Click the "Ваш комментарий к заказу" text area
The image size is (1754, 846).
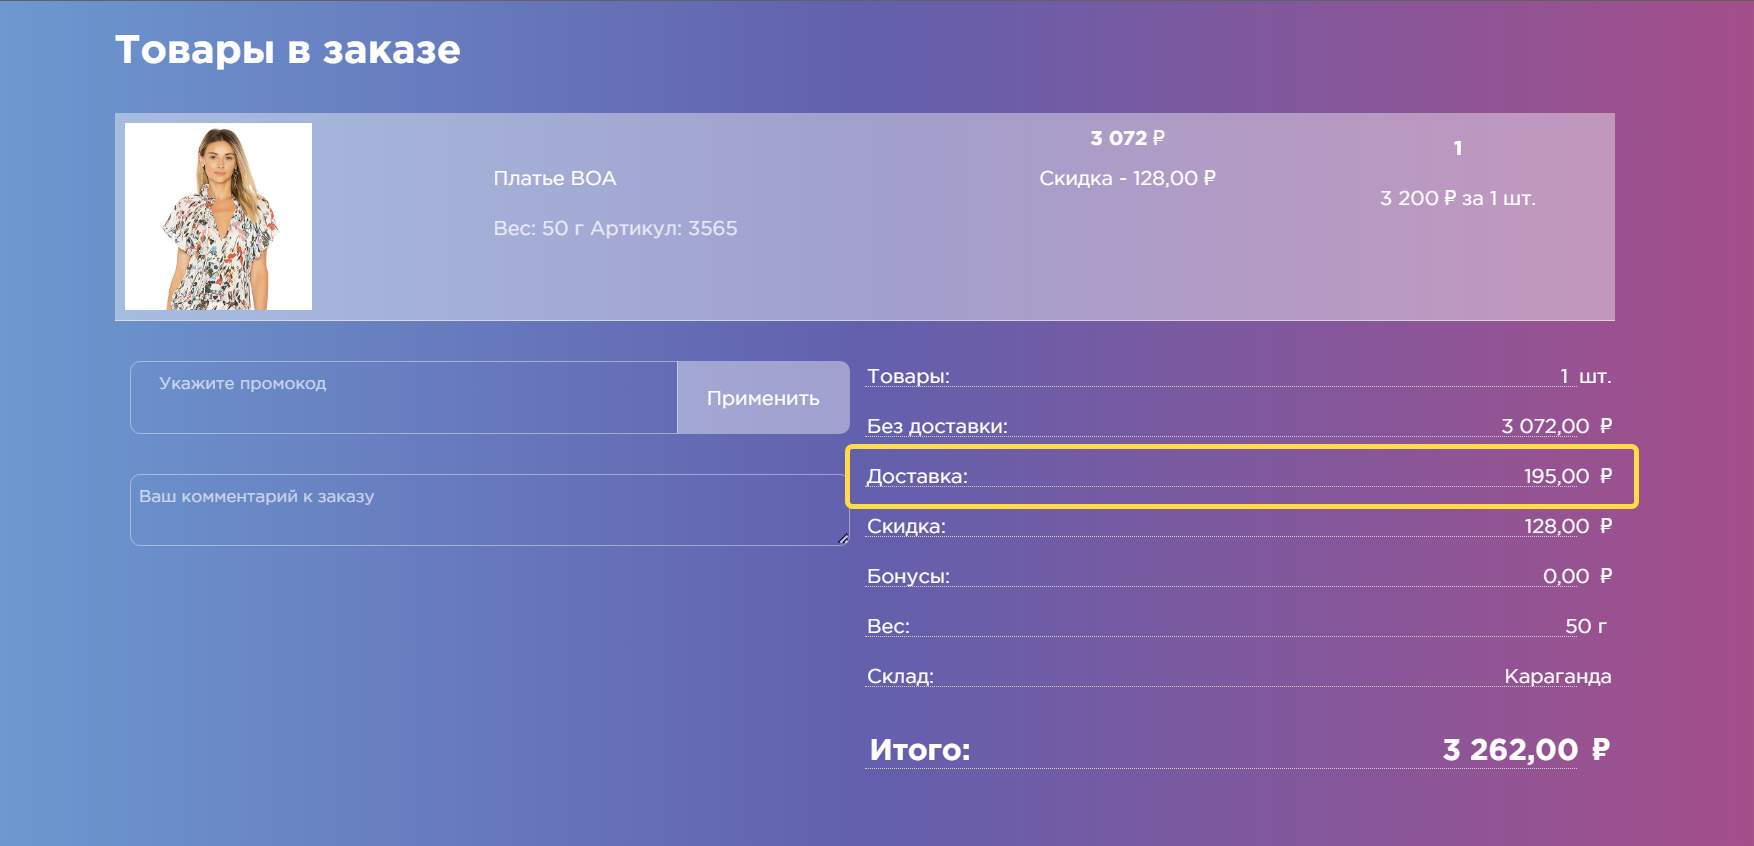coord(488,510)
